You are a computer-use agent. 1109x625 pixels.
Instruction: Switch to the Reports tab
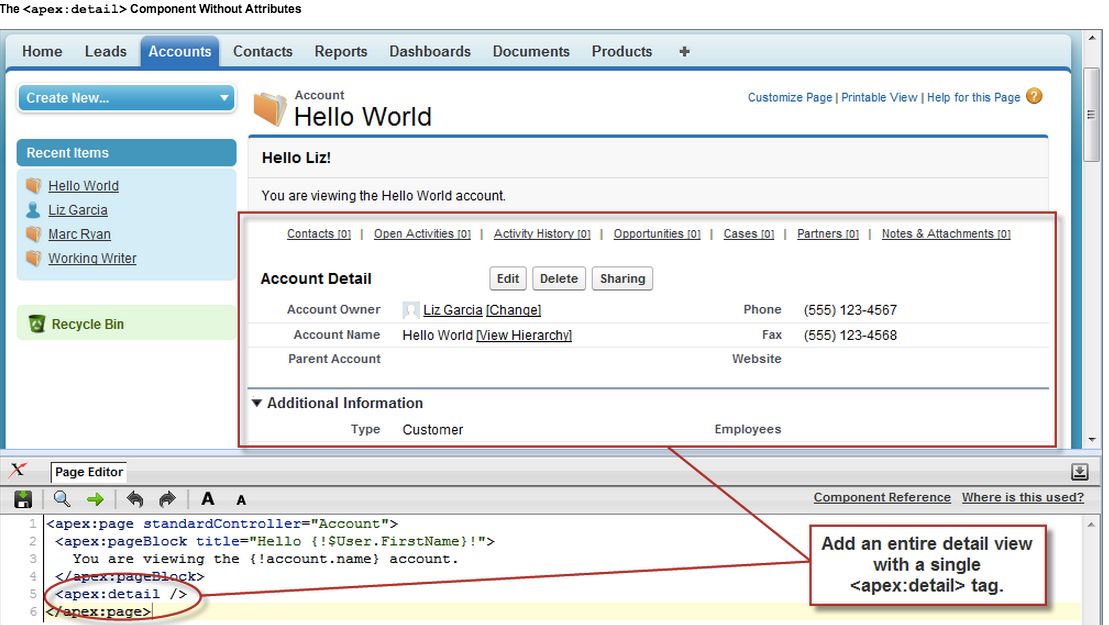[x=341, y=52]
